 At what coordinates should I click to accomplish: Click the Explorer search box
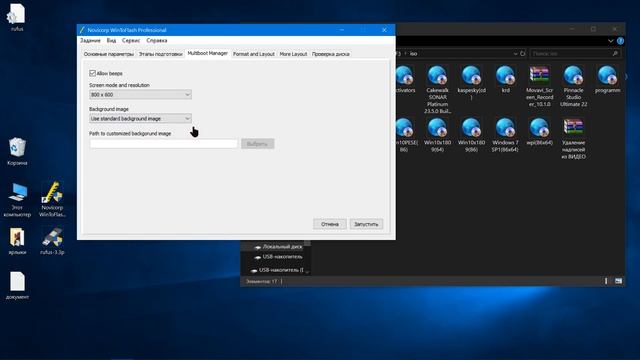(575, 53)
